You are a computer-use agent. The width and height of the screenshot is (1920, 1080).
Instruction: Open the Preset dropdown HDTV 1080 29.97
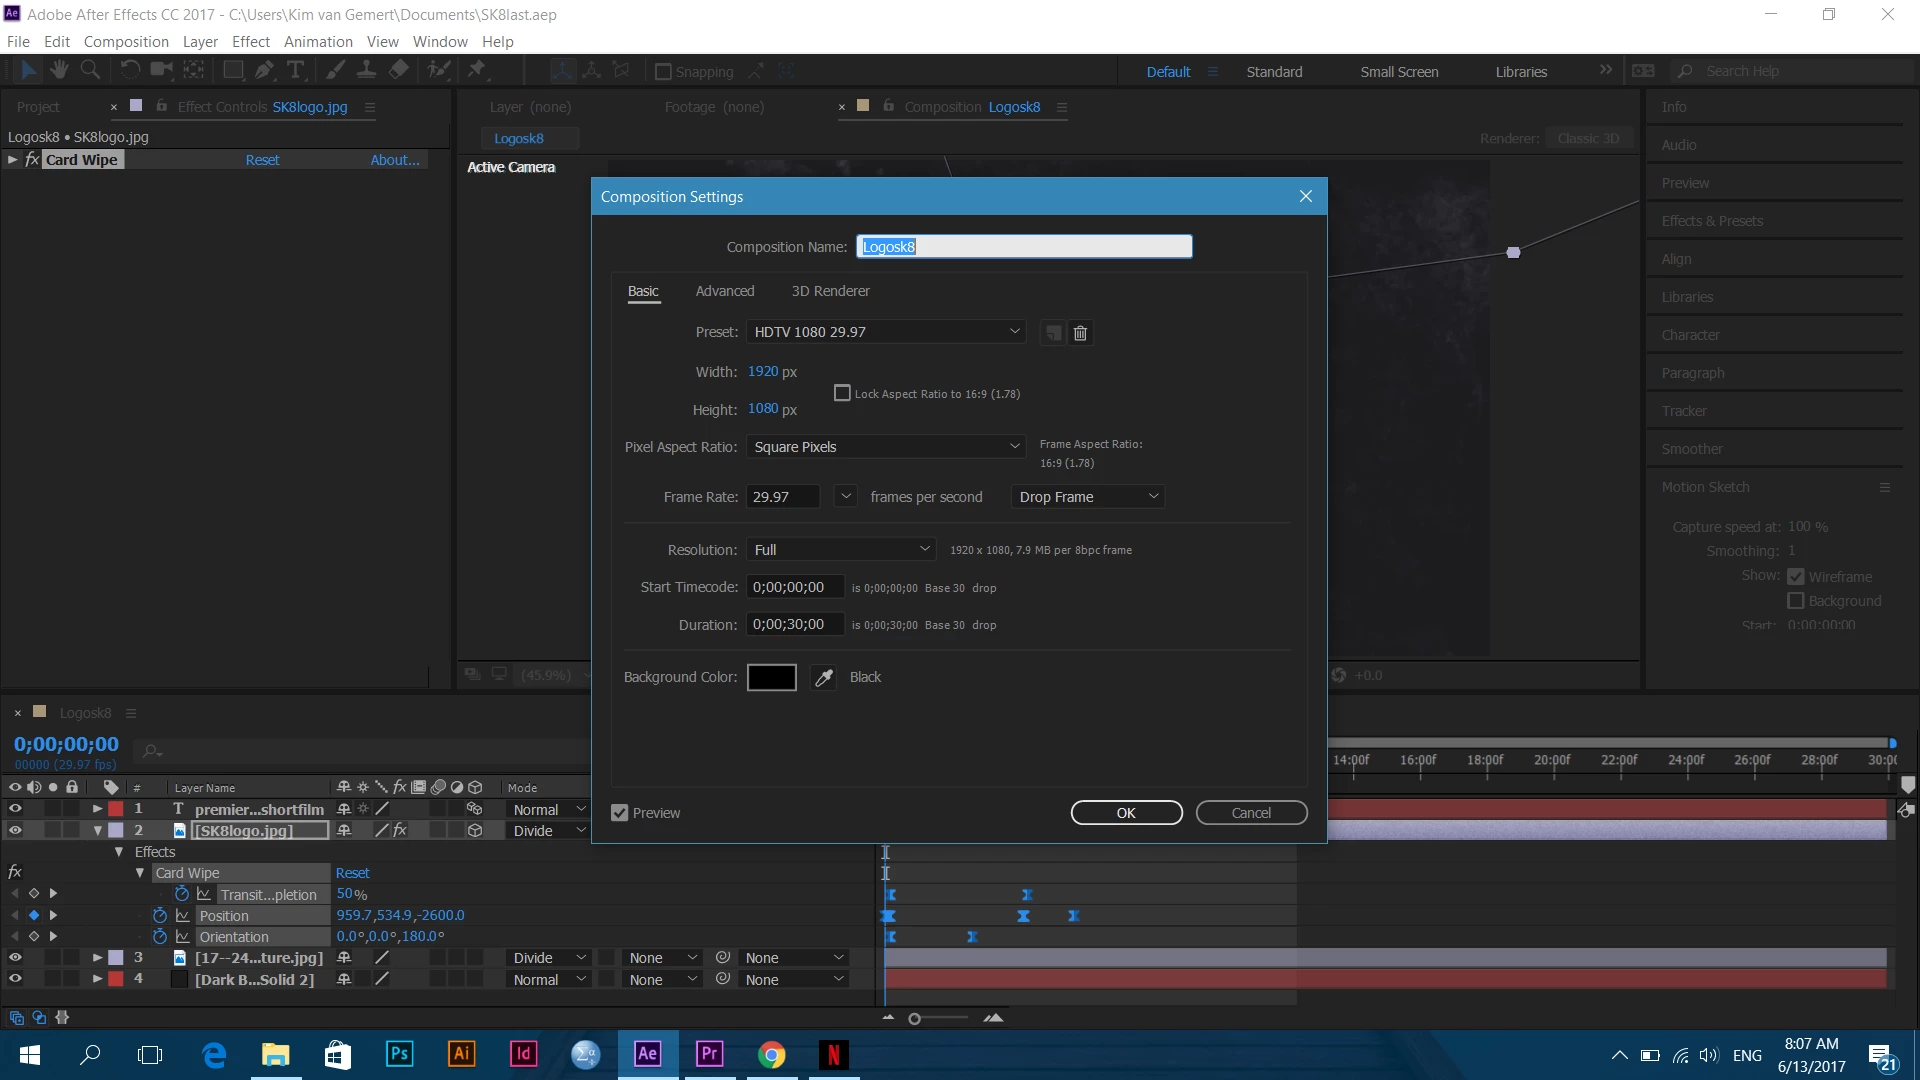[x=886, y=332]
